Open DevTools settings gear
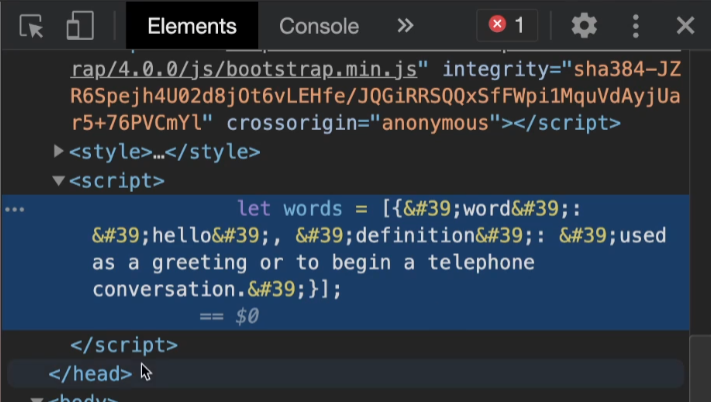 [584, 25]
